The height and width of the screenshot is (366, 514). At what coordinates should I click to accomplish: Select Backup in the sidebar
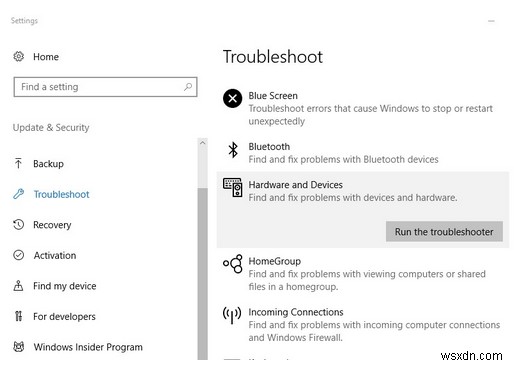(48, 164)
